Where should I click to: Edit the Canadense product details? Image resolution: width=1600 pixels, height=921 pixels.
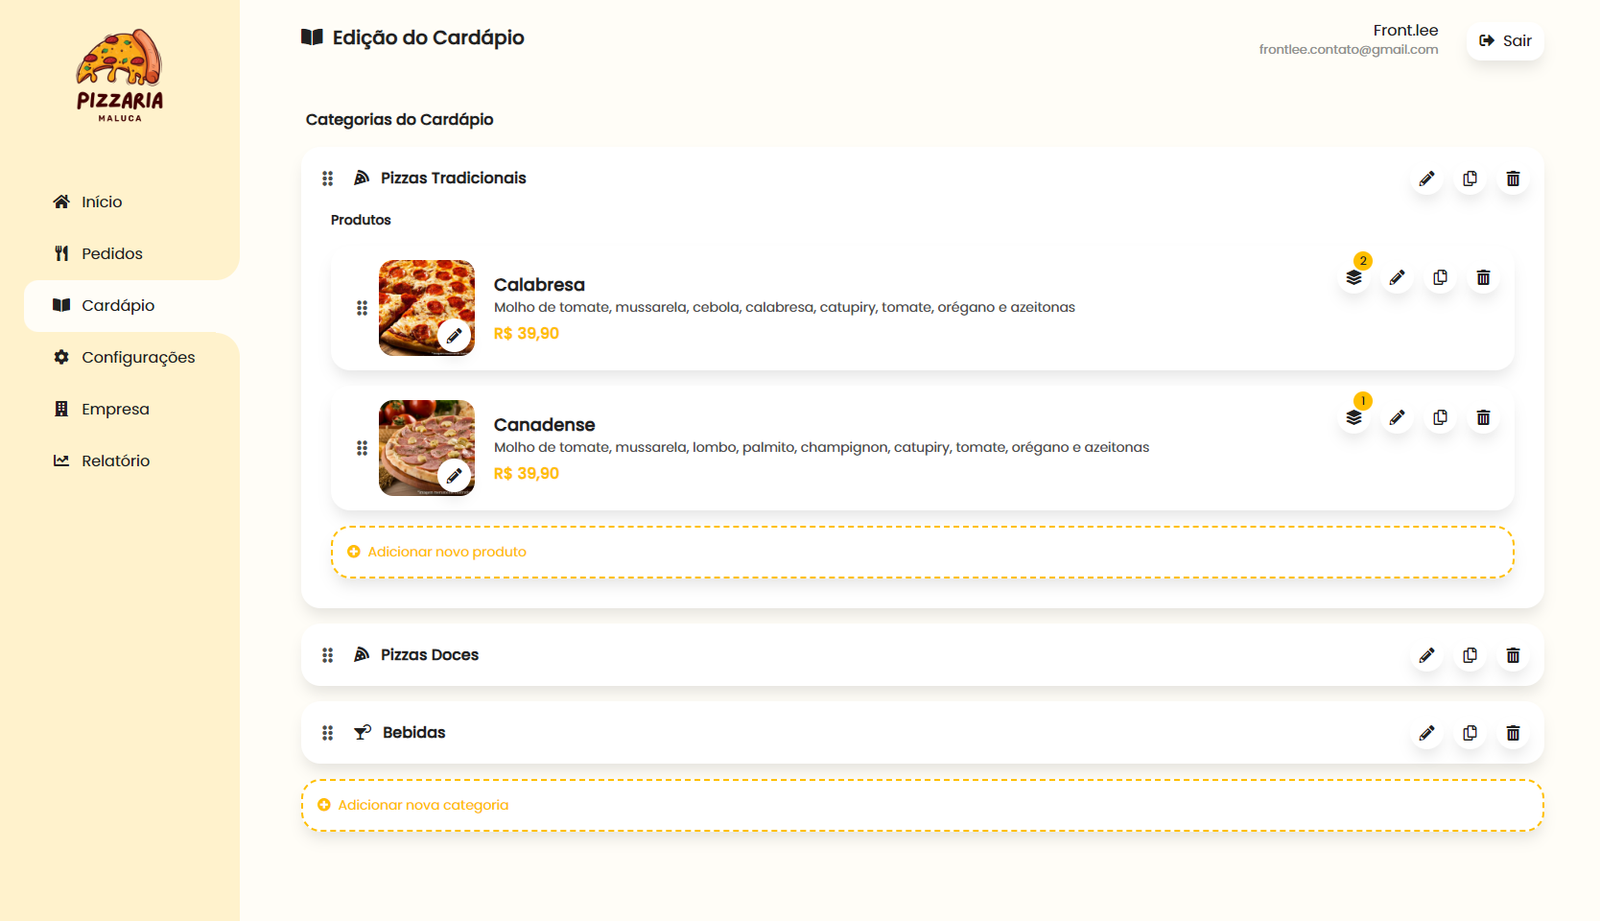coord(1397,417)
